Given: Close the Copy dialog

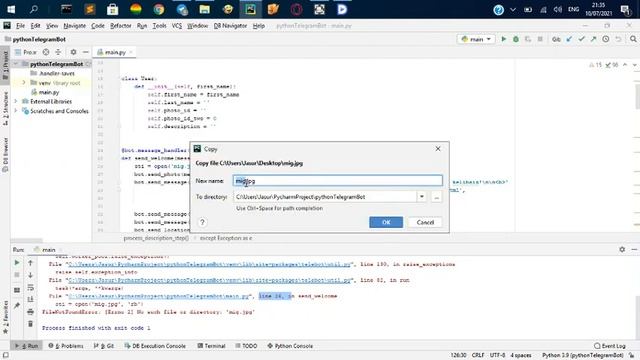Looking at the screenshot, I should 438,149.
